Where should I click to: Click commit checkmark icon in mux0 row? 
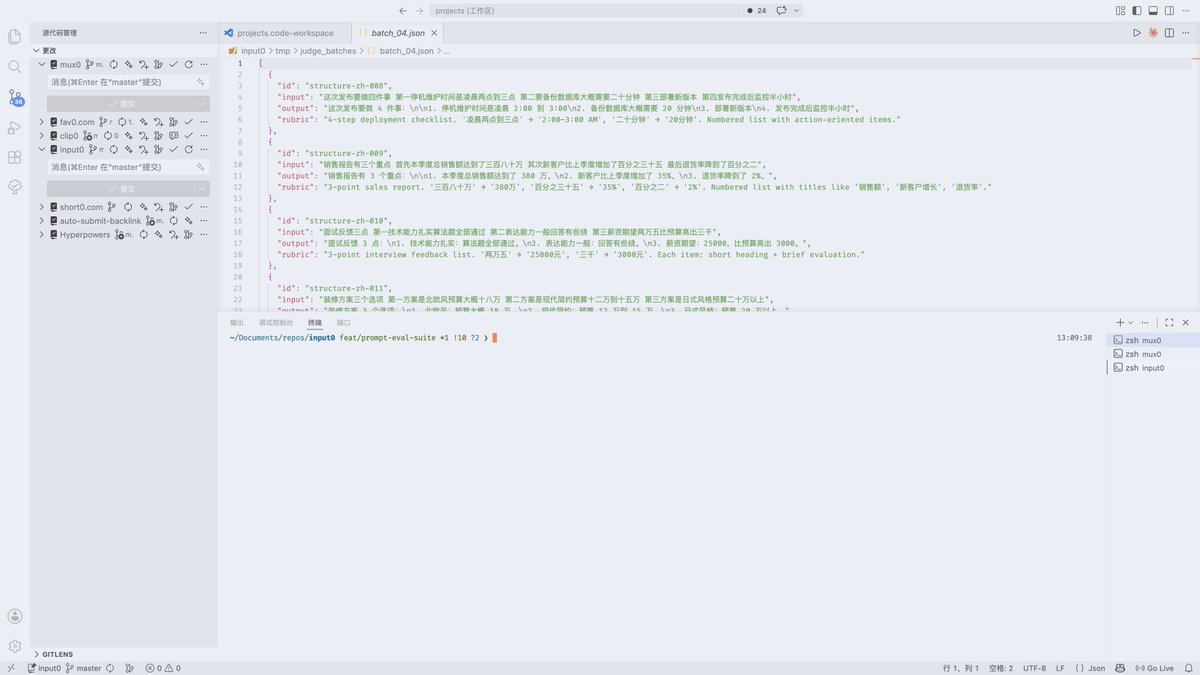173,65
